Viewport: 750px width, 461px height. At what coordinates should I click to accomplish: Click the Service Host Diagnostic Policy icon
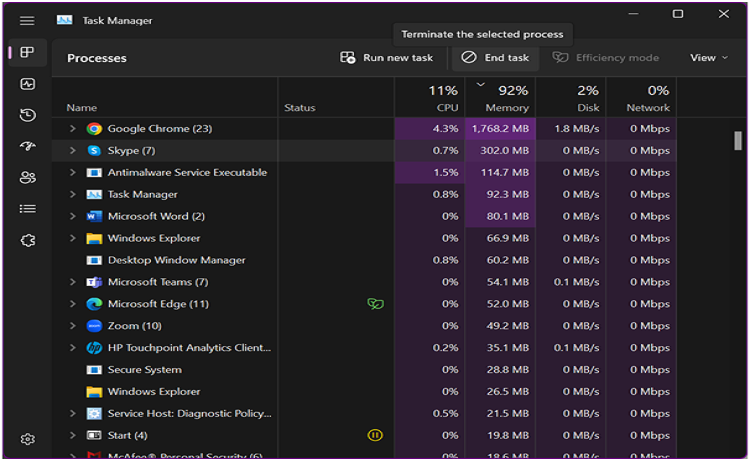point(94,414)
